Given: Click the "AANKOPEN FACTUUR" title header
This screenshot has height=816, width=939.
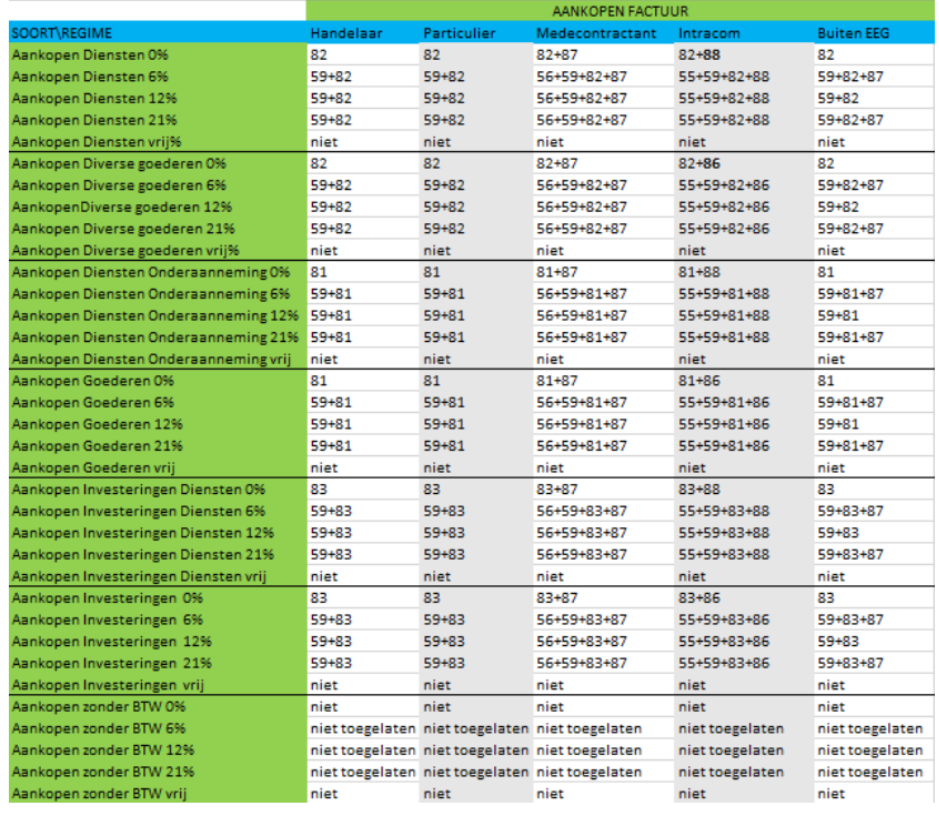Looking at the screenshot, I should 620,11.
